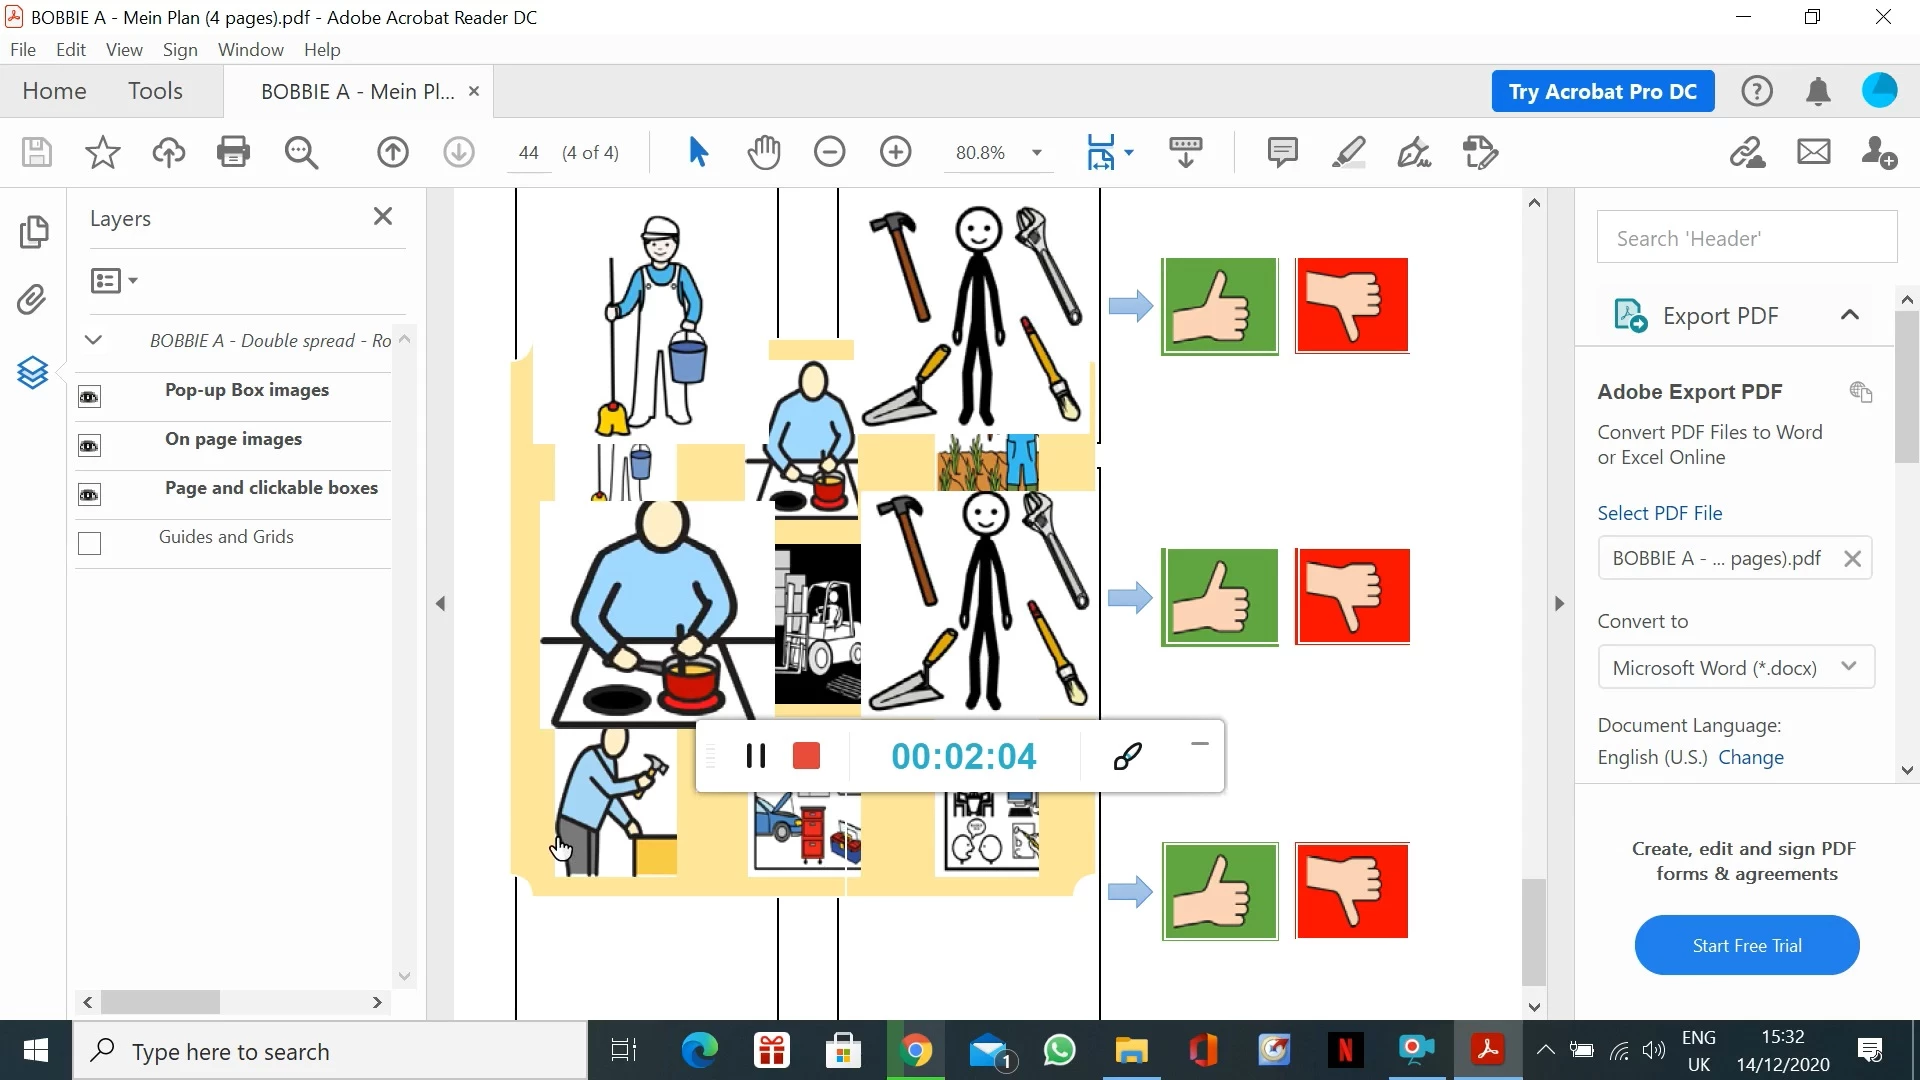Image resolution: width=1920 pixels, height=1080 pixels.
Task: Open the Attachments panel paperclip icon
Action: pos(33,299)
